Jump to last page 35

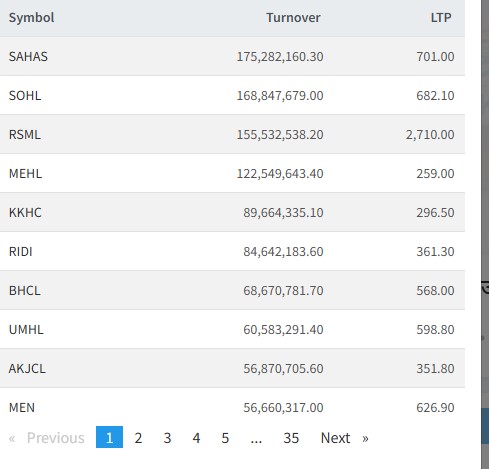coord(291,438)
